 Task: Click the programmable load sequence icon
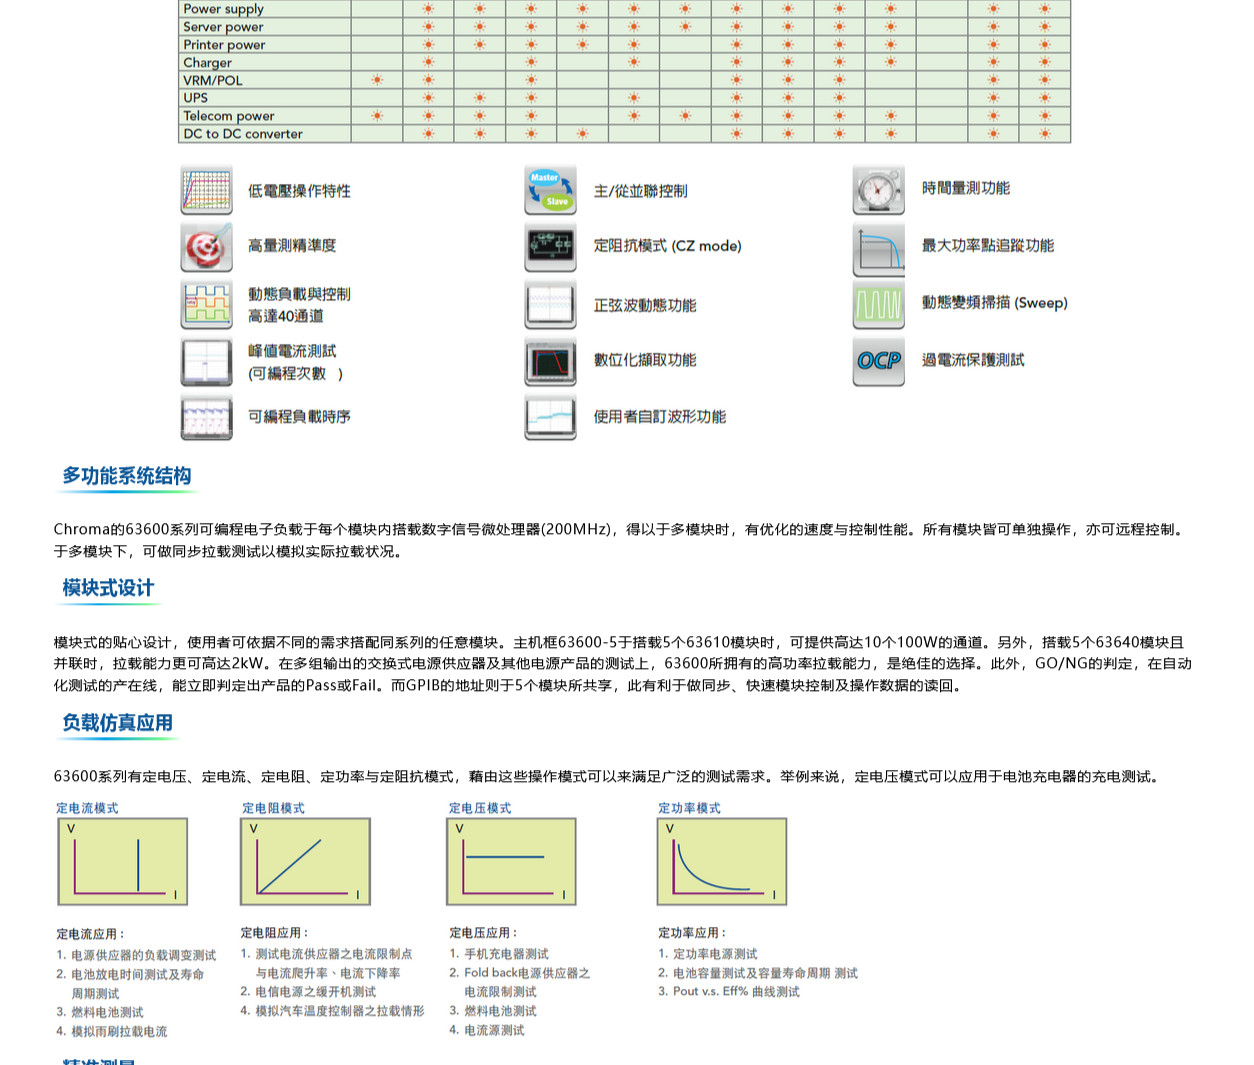click(x=206, y=416)
